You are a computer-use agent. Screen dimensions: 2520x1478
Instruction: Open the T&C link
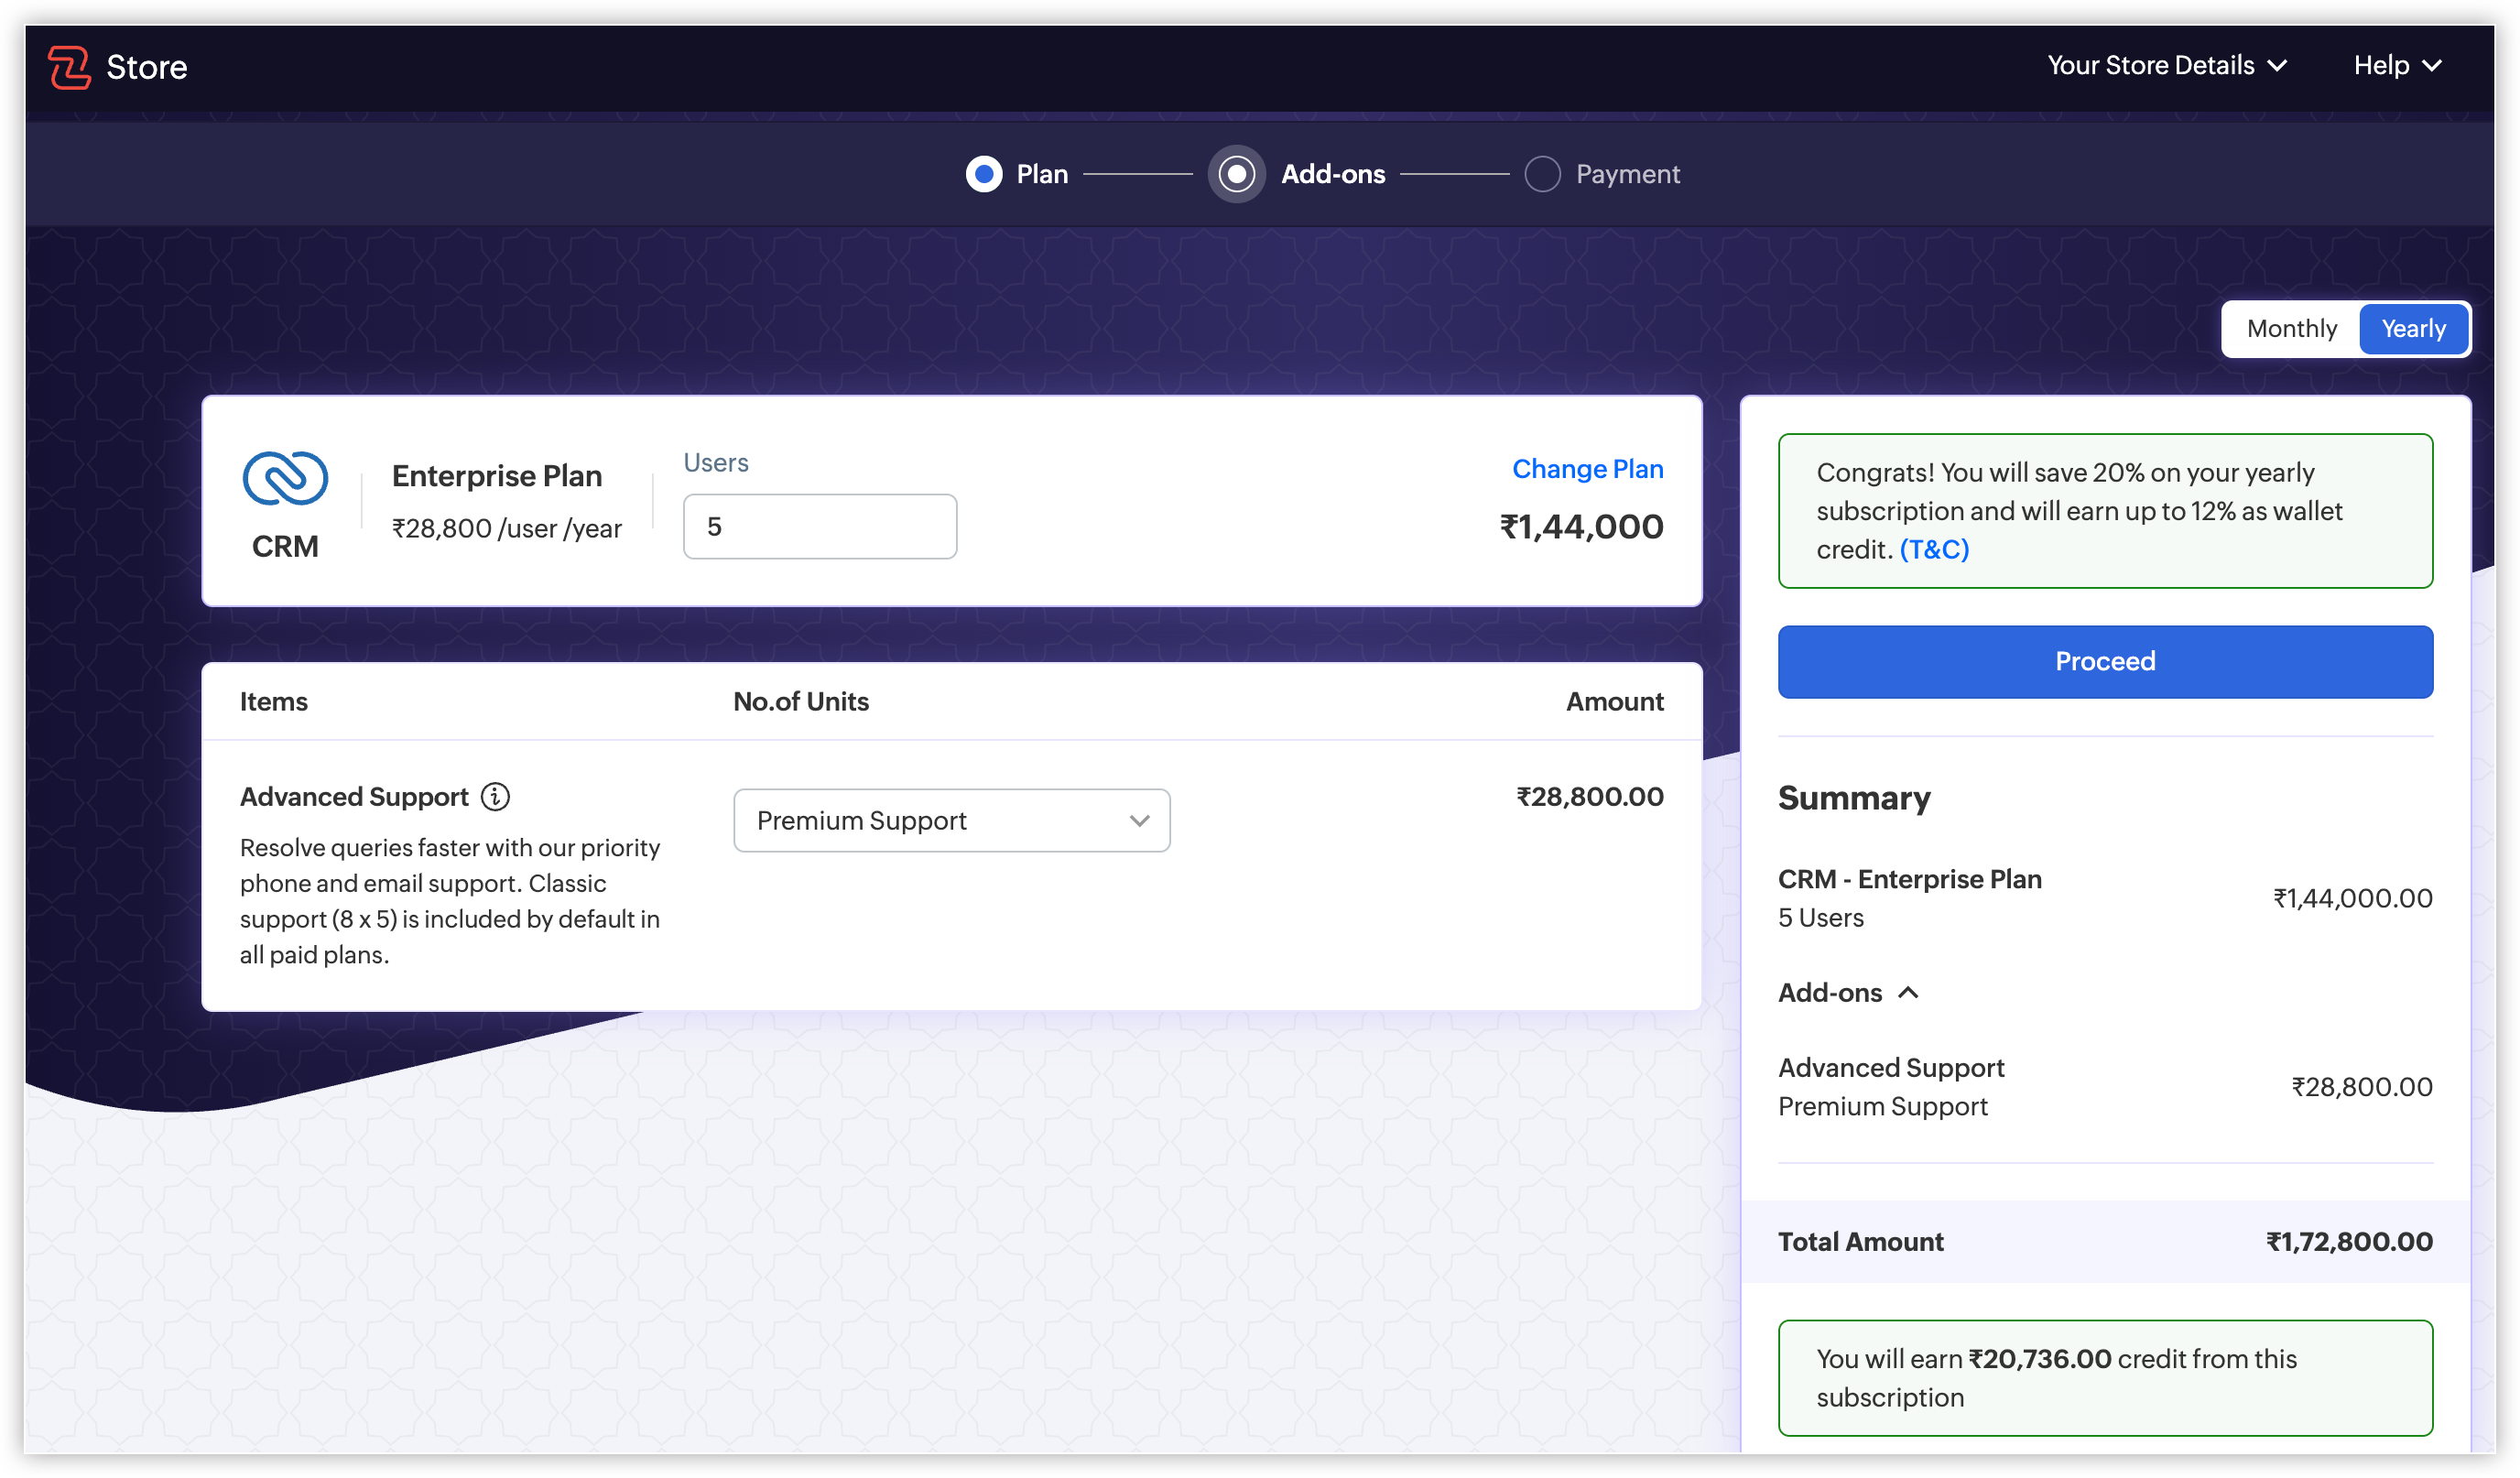tap(1934, 549)
